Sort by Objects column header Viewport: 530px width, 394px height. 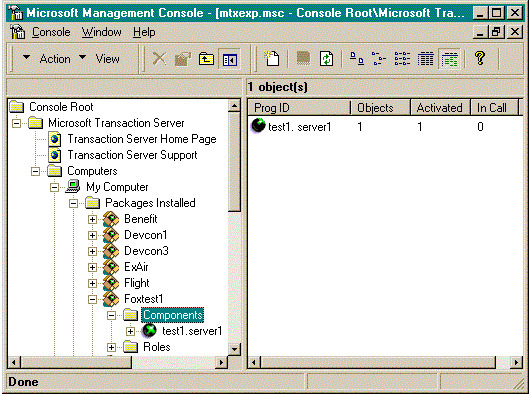[x=380, y=108]
